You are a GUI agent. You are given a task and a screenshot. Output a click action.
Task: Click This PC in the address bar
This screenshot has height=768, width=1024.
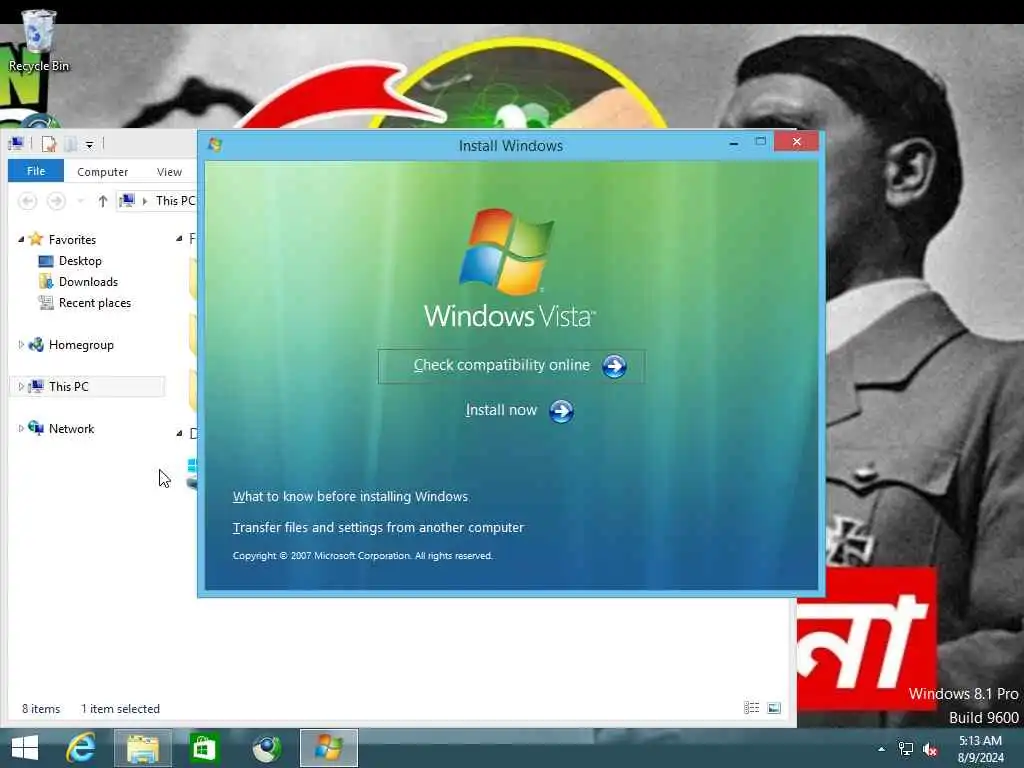click(175, 200)
